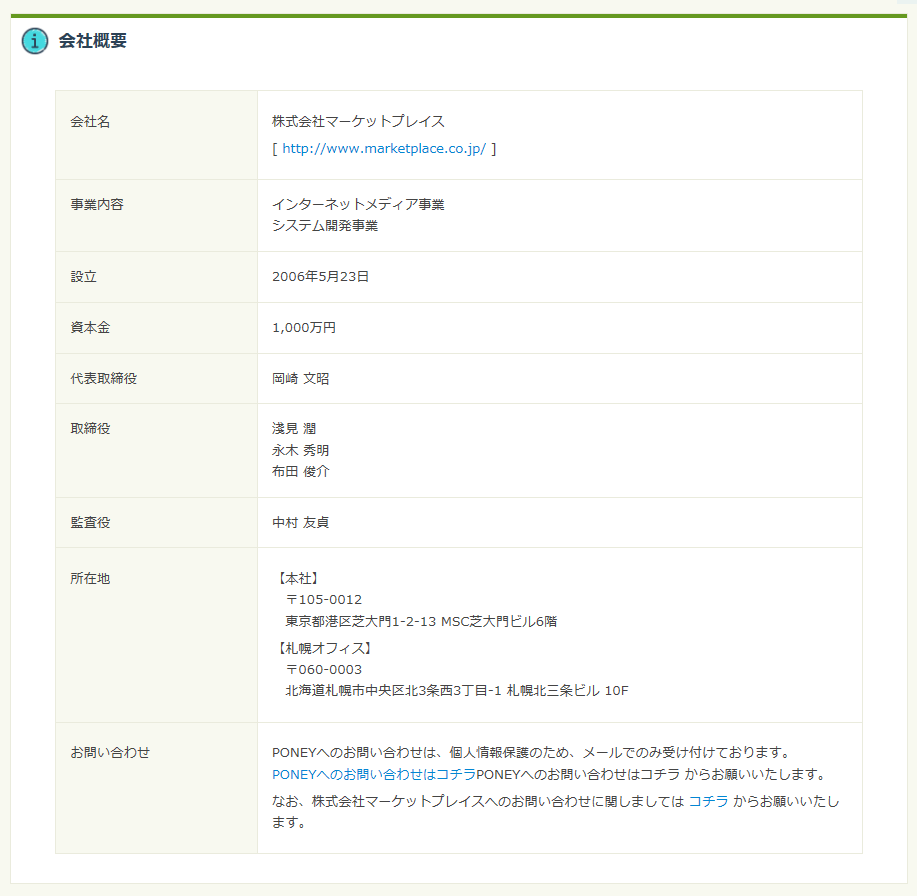Select the name 中村 友貞
This screenshot has height=896, width=917.
click(301, 522)
